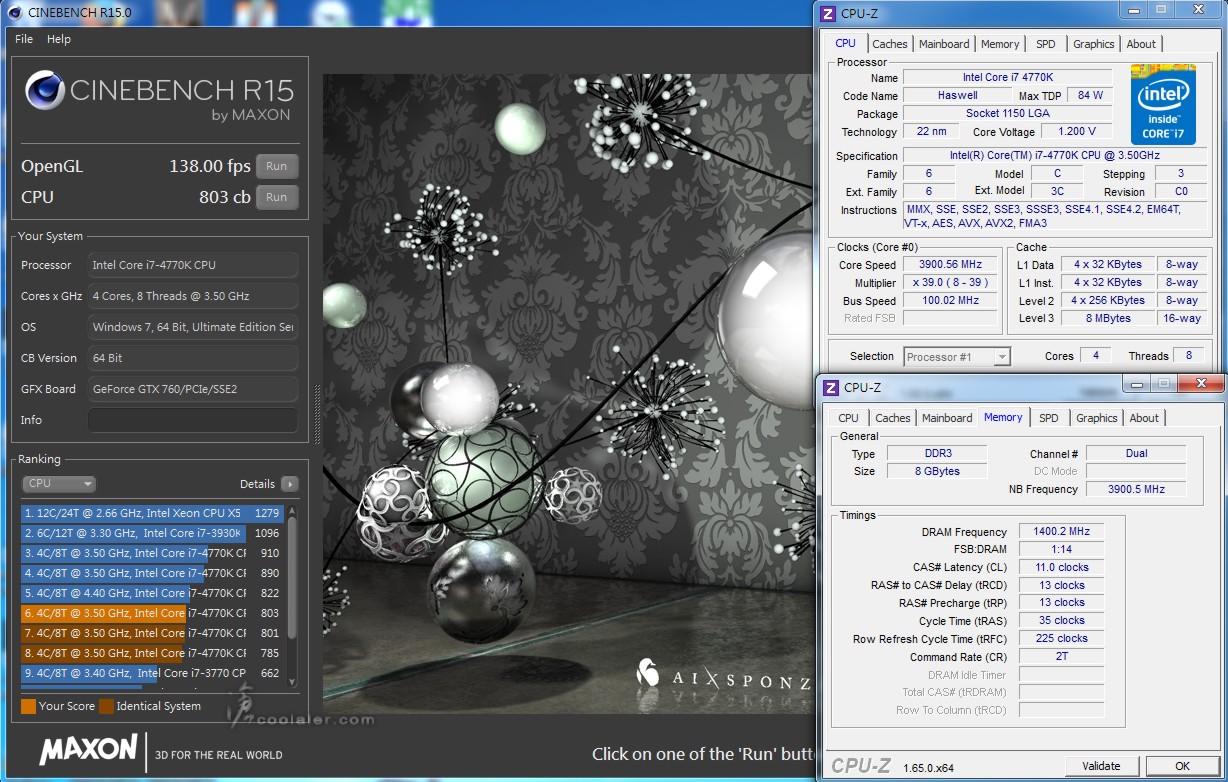Click the memory Size value "8 GBytes"

(x=937, y=471)
